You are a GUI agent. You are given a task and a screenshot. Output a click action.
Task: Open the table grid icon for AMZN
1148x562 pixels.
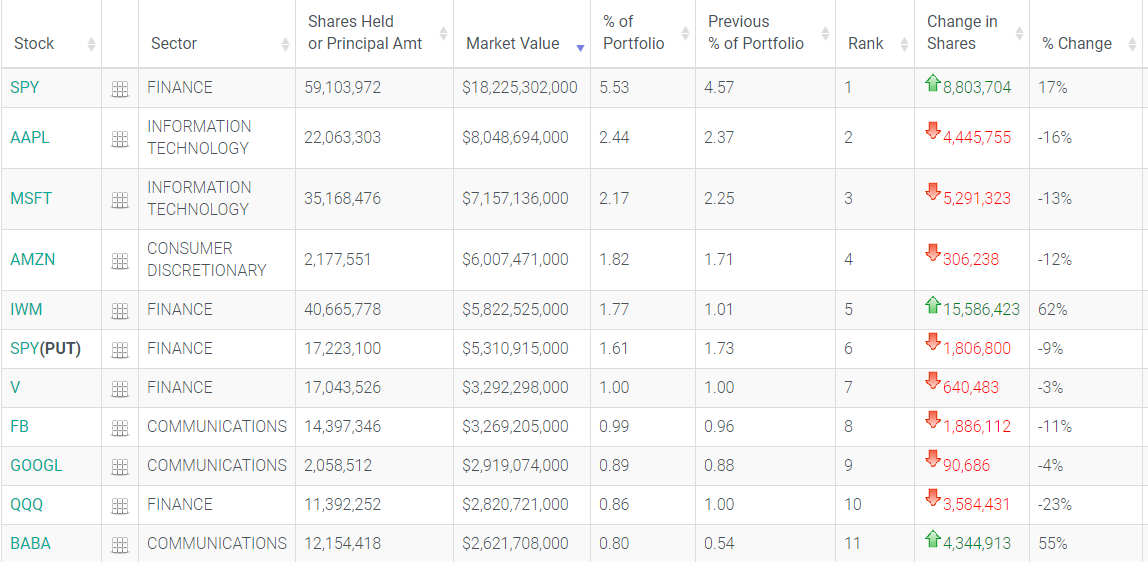tap(119, 261)
